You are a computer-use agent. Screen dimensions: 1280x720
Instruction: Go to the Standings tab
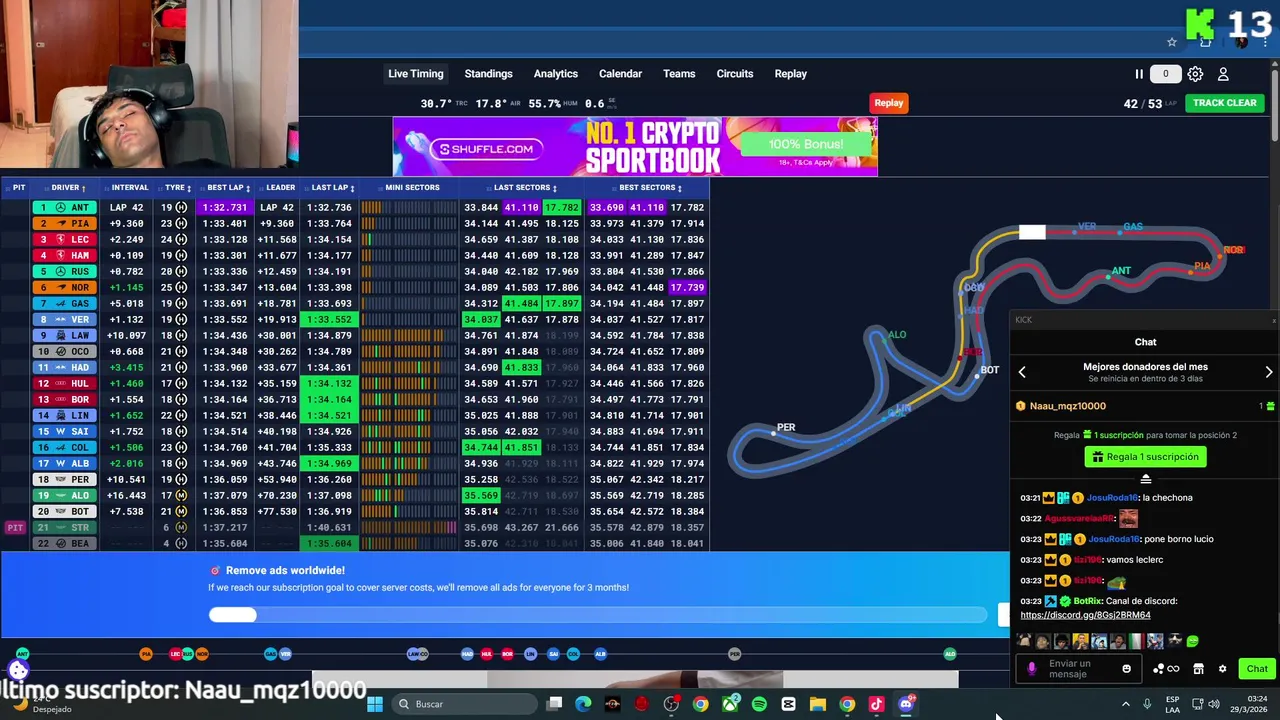(488, 74)
